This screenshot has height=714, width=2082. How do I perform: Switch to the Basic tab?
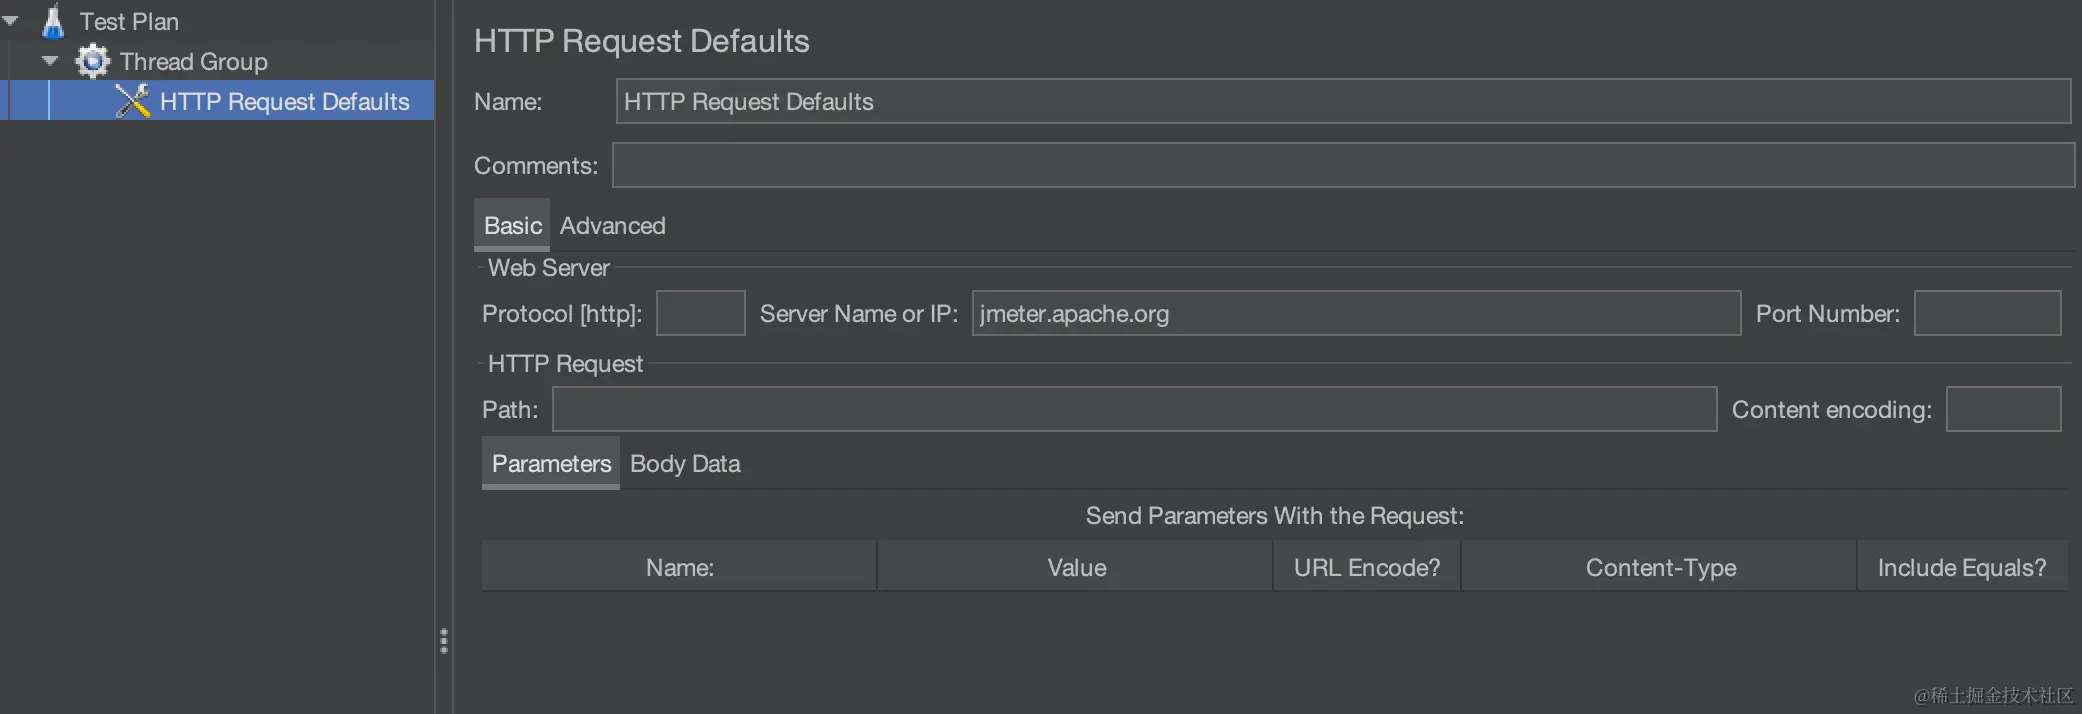[512, 225]
